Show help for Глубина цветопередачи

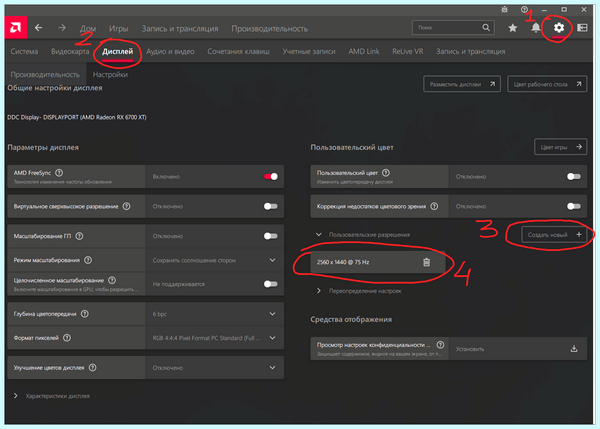tap(85, 314)
